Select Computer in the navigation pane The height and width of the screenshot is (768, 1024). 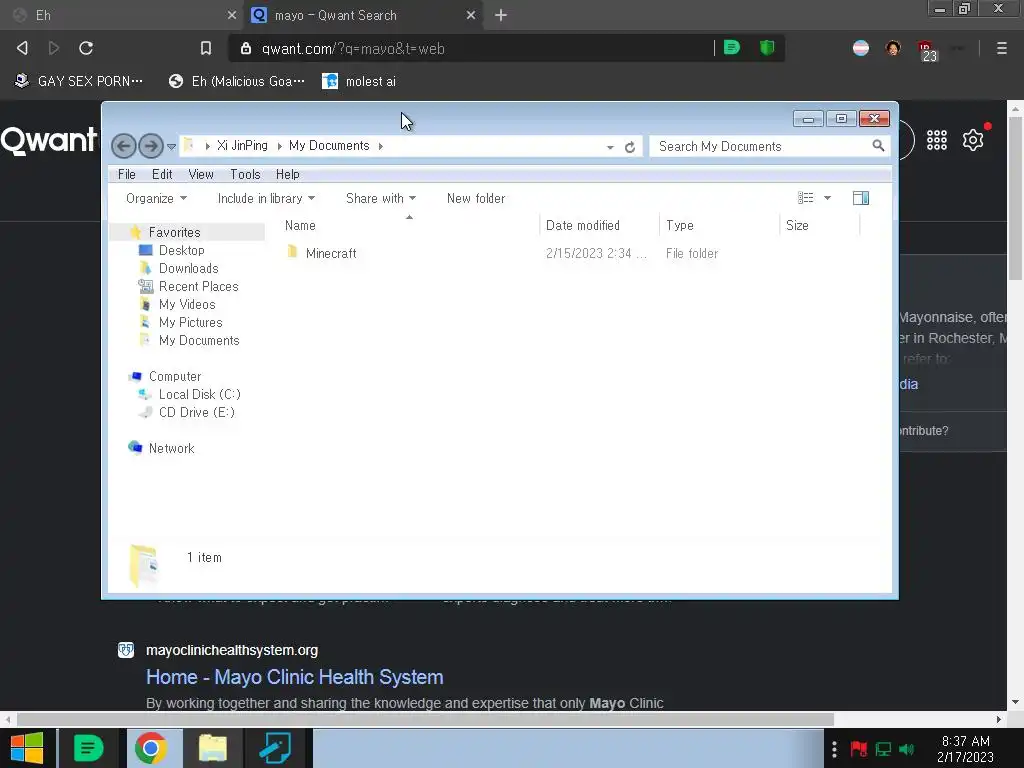tap(175, 377)
